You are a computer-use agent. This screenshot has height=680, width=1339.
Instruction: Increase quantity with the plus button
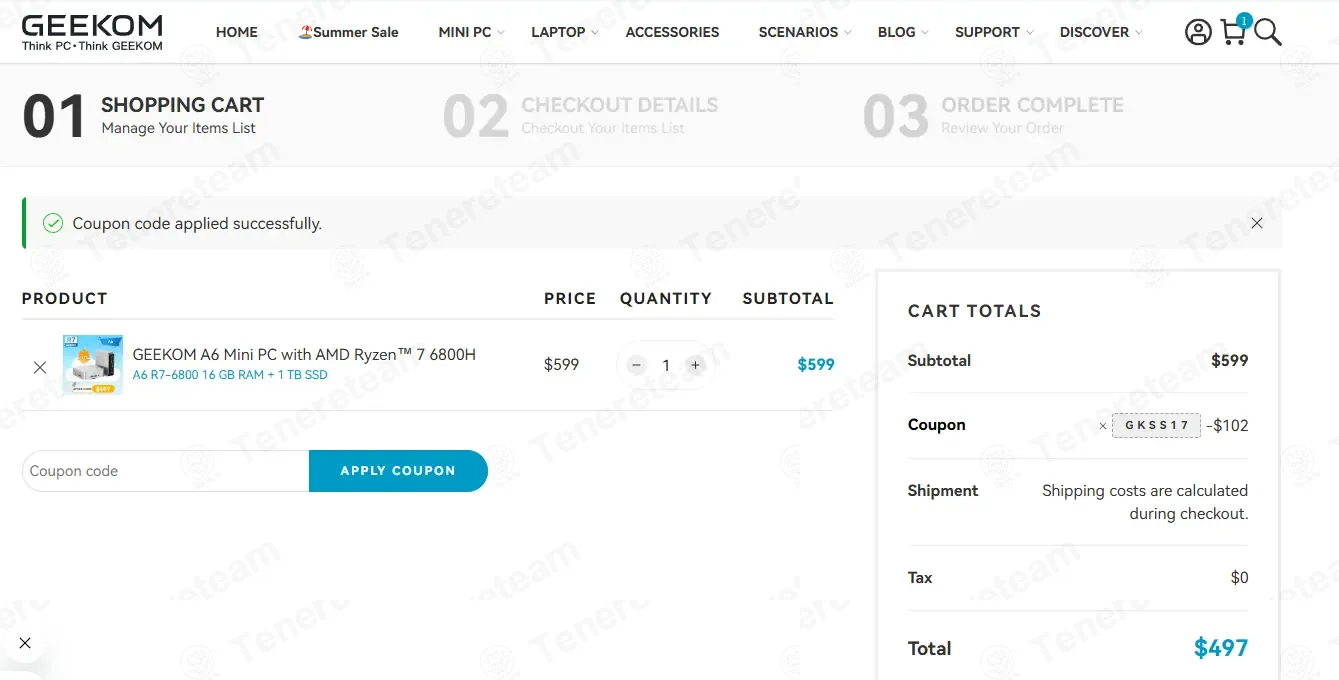coord(695,365)
